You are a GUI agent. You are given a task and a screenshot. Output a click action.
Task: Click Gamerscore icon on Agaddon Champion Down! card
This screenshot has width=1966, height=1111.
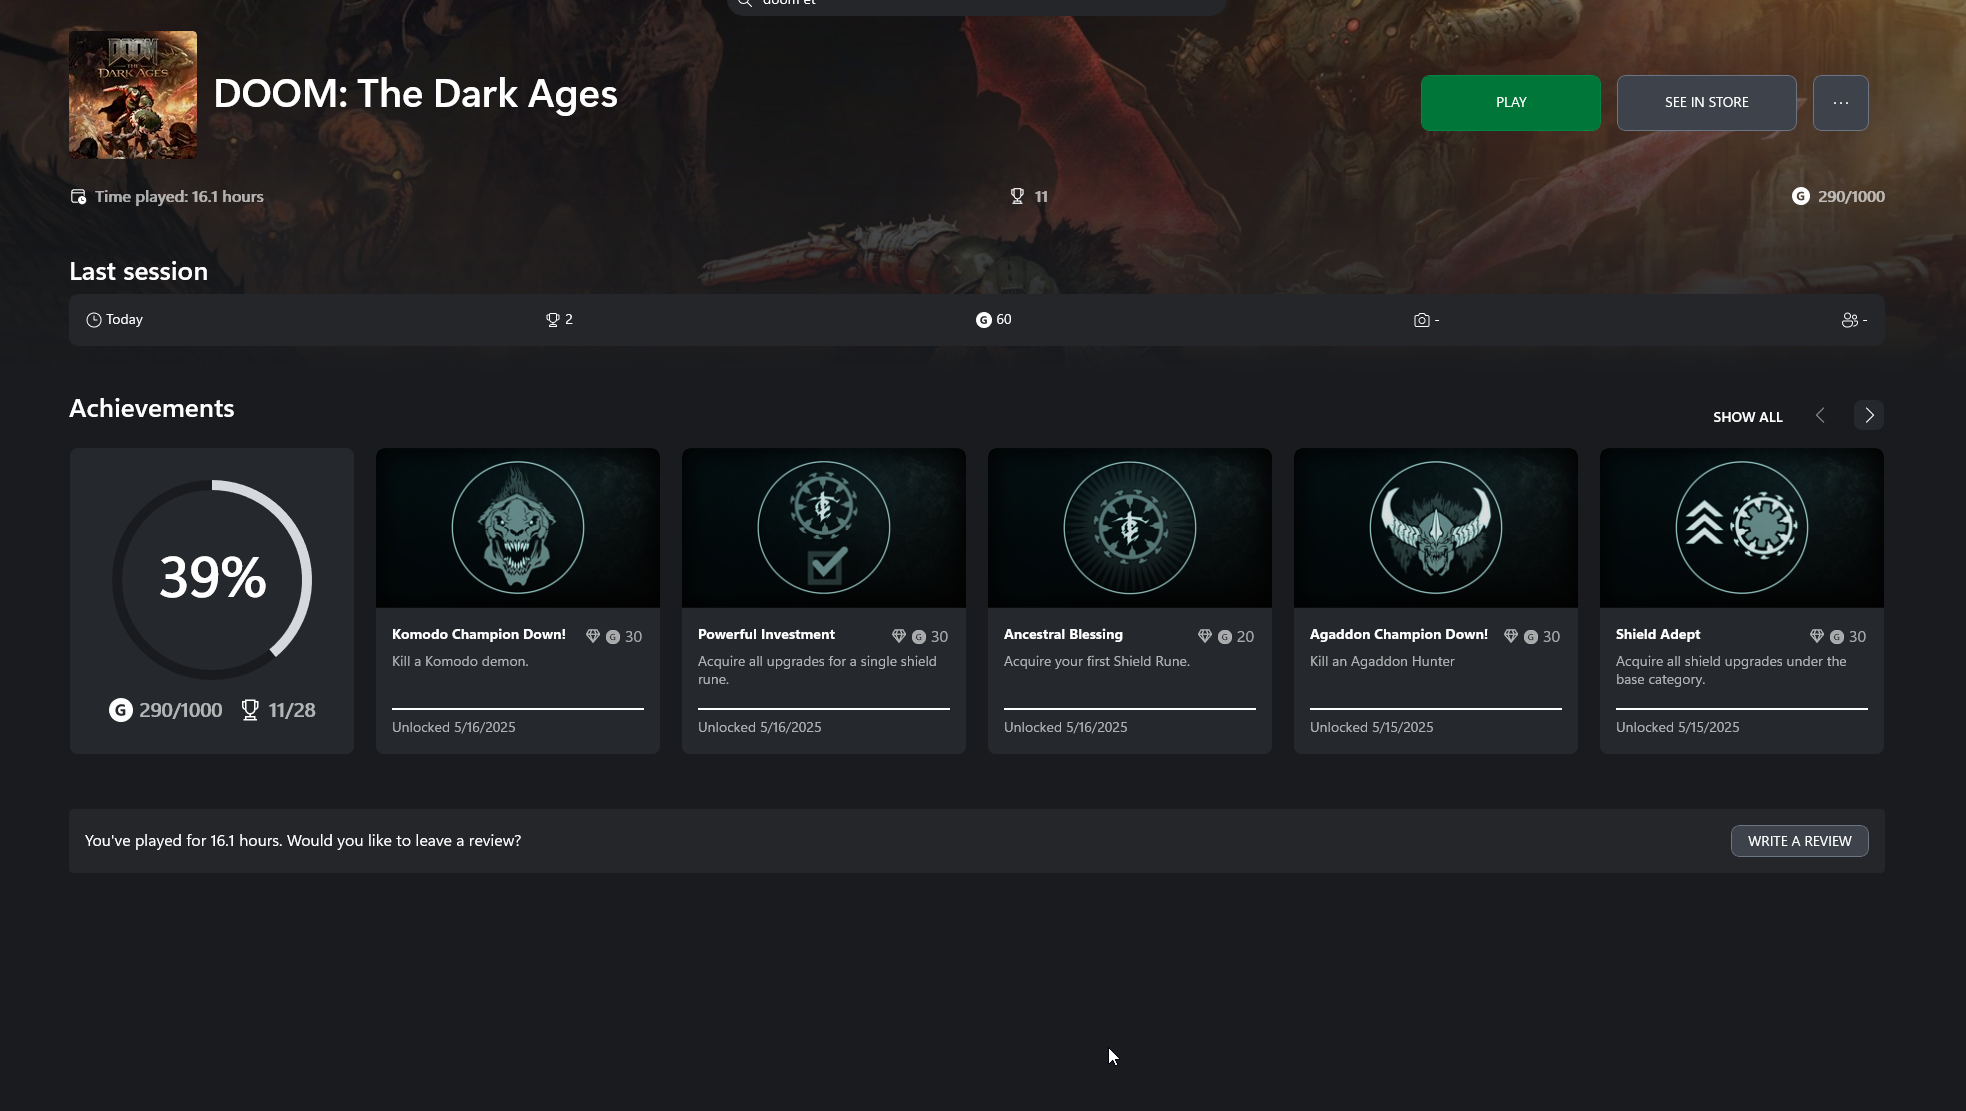pos(1531,637)
